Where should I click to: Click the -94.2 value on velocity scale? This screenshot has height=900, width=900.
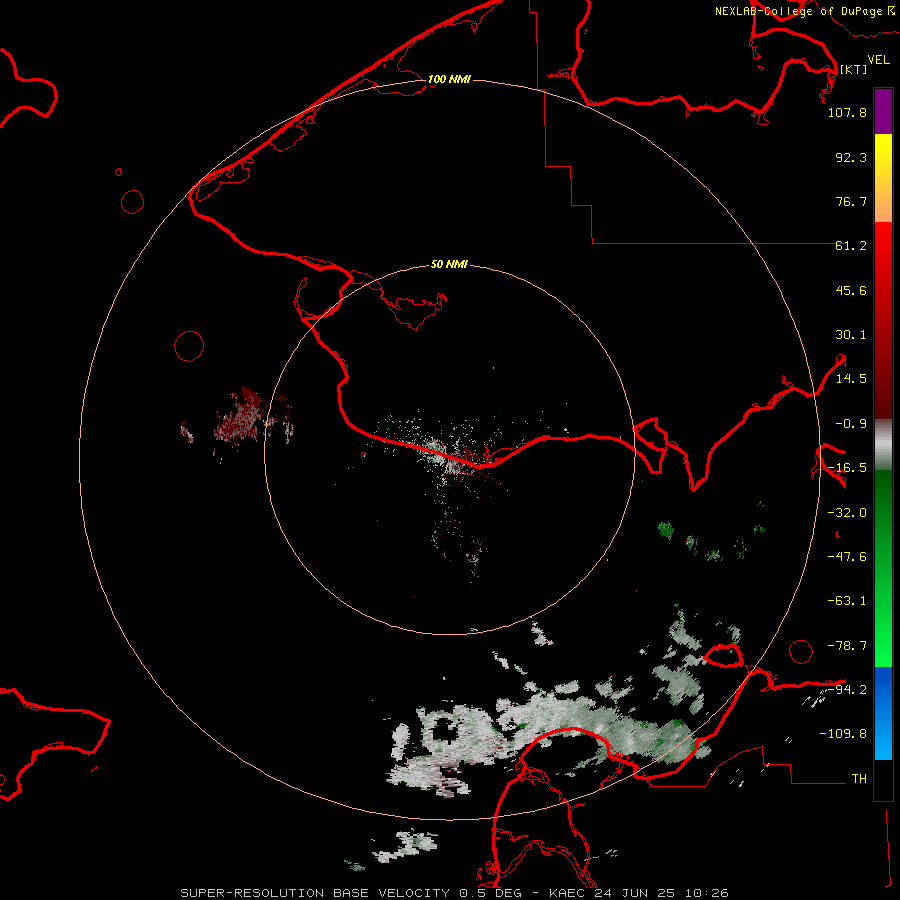847,689
